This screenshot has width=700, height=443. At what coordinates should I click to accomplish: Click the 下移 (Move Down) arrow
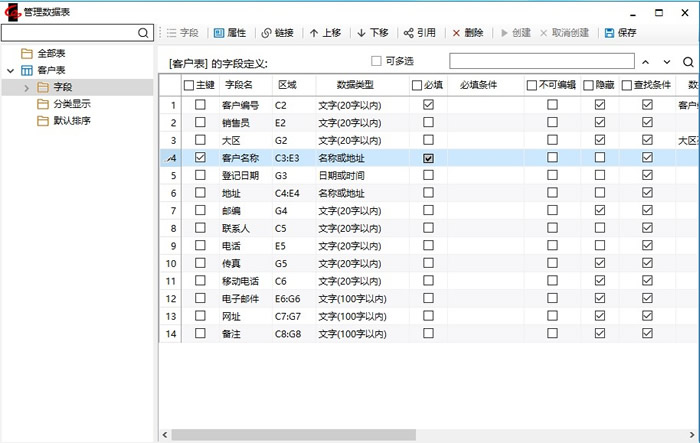361,33
